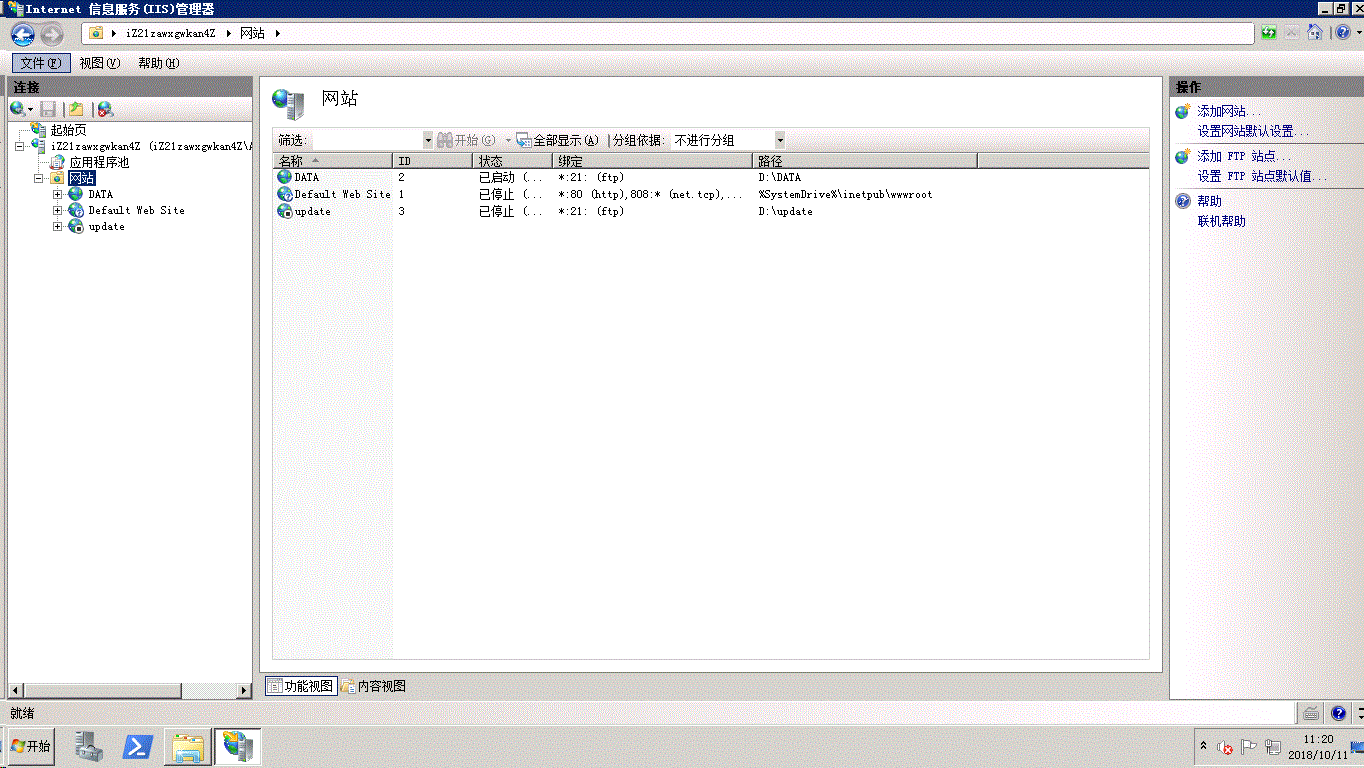Click the left arrow of the connections horizontal scrollbar

point(15,690)
